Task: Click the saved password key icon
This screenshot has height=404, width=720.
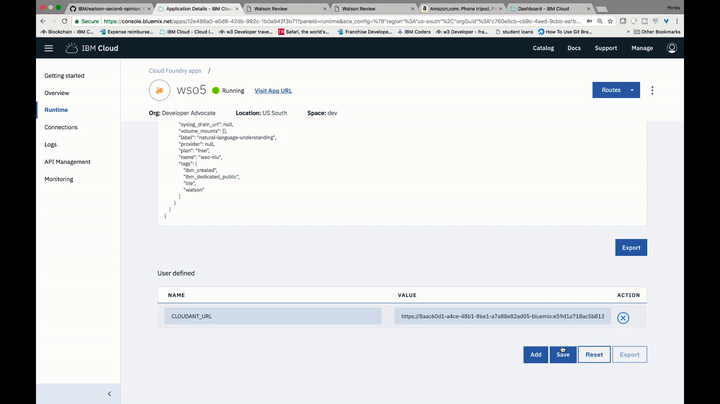Action: [x=589, y=21]
